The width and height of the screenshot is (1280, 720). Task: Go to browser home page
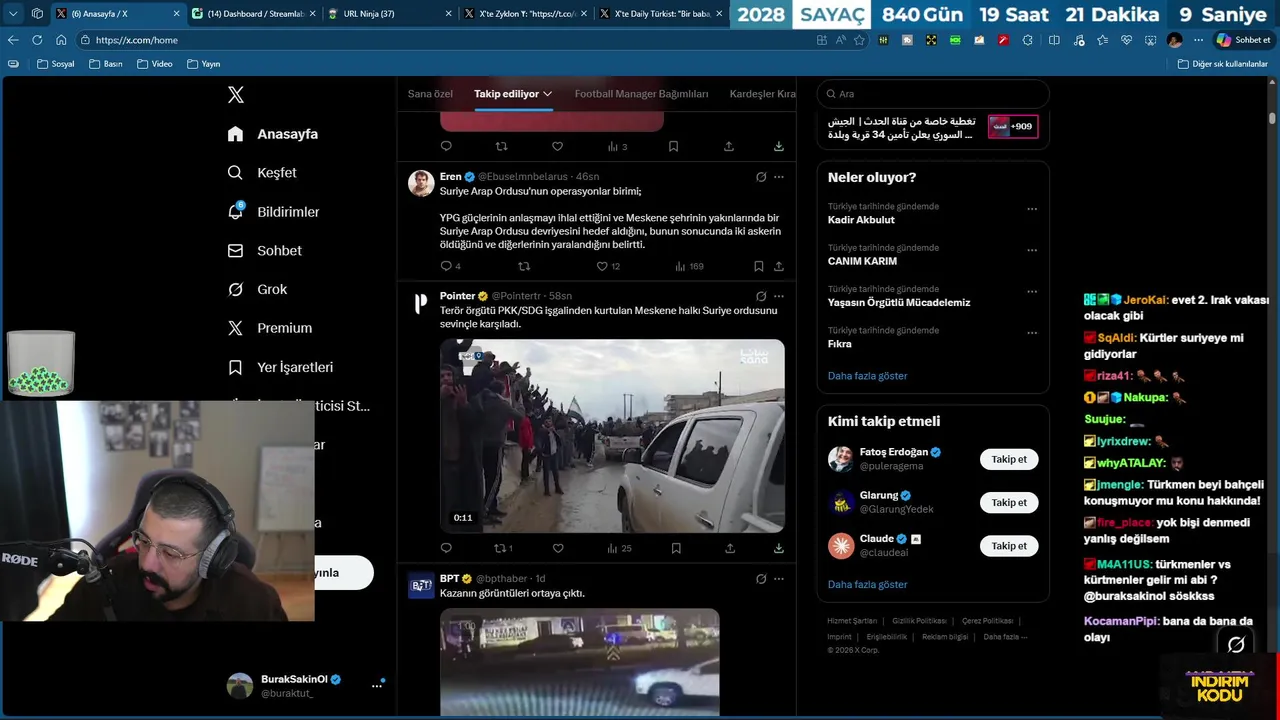(61, 40)
